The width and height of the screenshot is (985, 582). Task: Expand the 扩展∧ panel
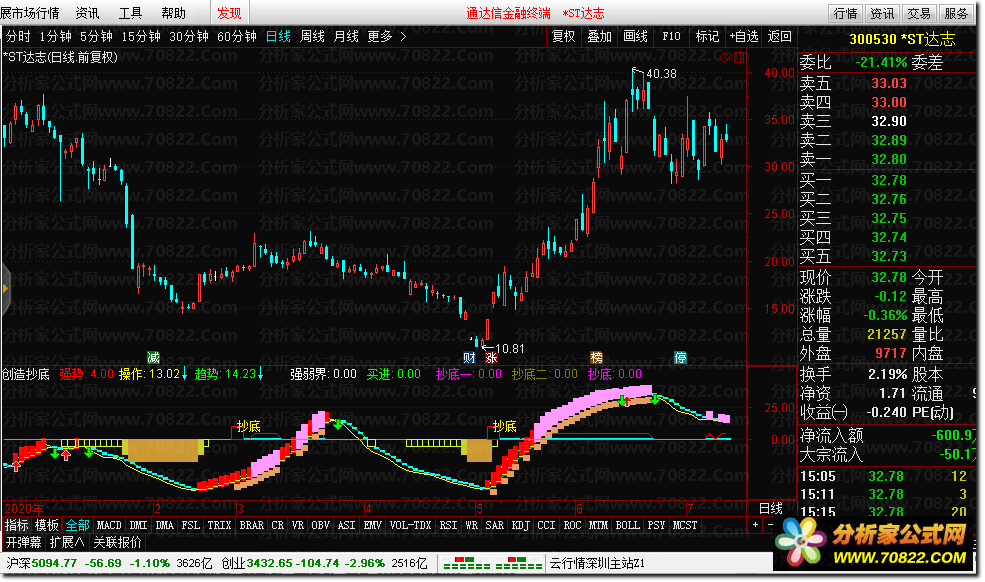click(67, 542)
